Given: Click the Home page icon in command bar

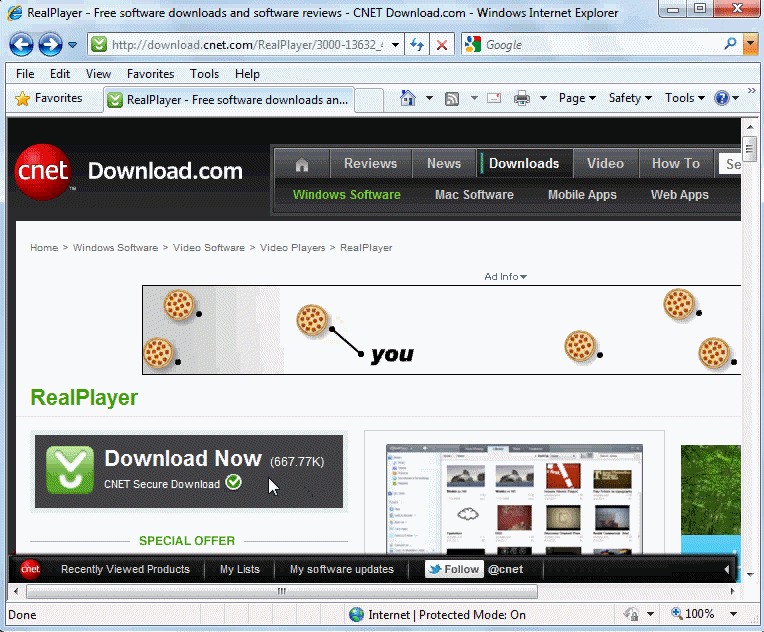Looking at the screenshot, I should point(408,98).
